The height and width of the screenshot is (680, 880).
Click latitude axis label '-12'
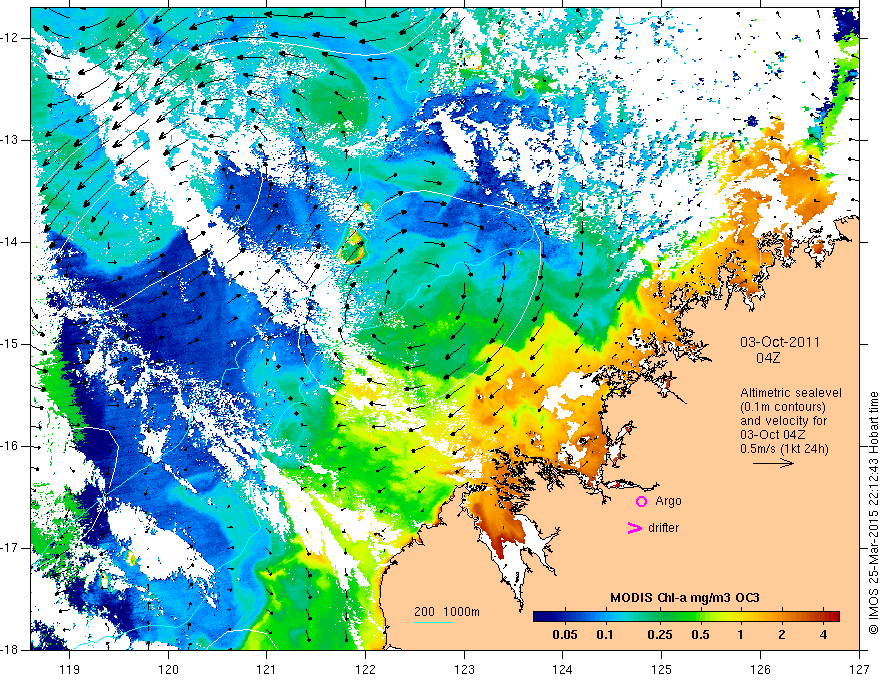point(10,38)
